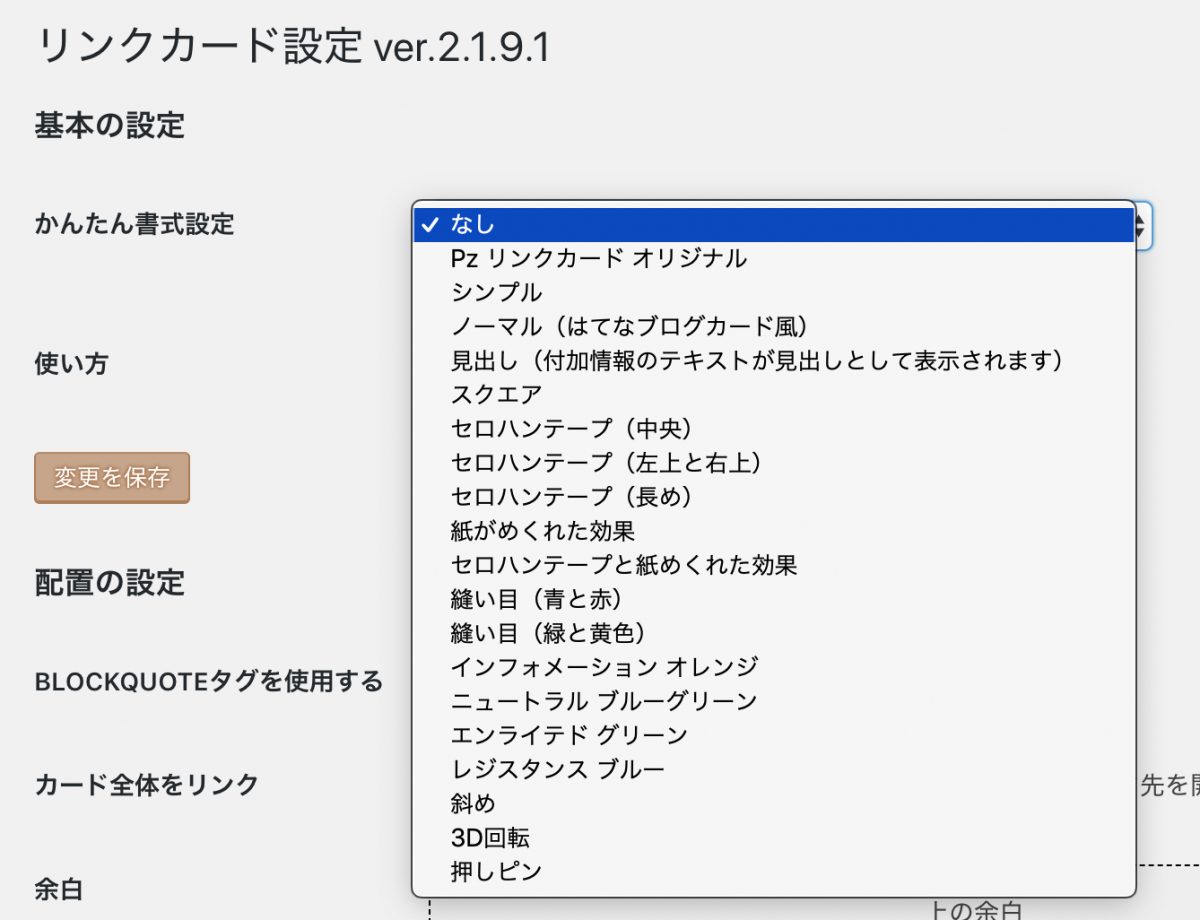Click かんたん書式設定 dropdown stepper arrows
Screen dimensions: 1200x920
point(1143,225)
